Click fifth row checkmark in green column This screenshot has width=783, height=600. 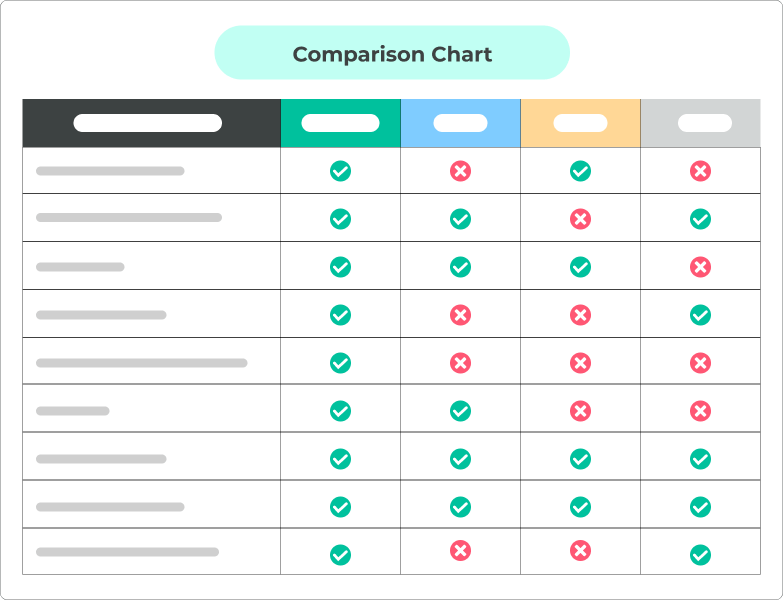[341, 363]
